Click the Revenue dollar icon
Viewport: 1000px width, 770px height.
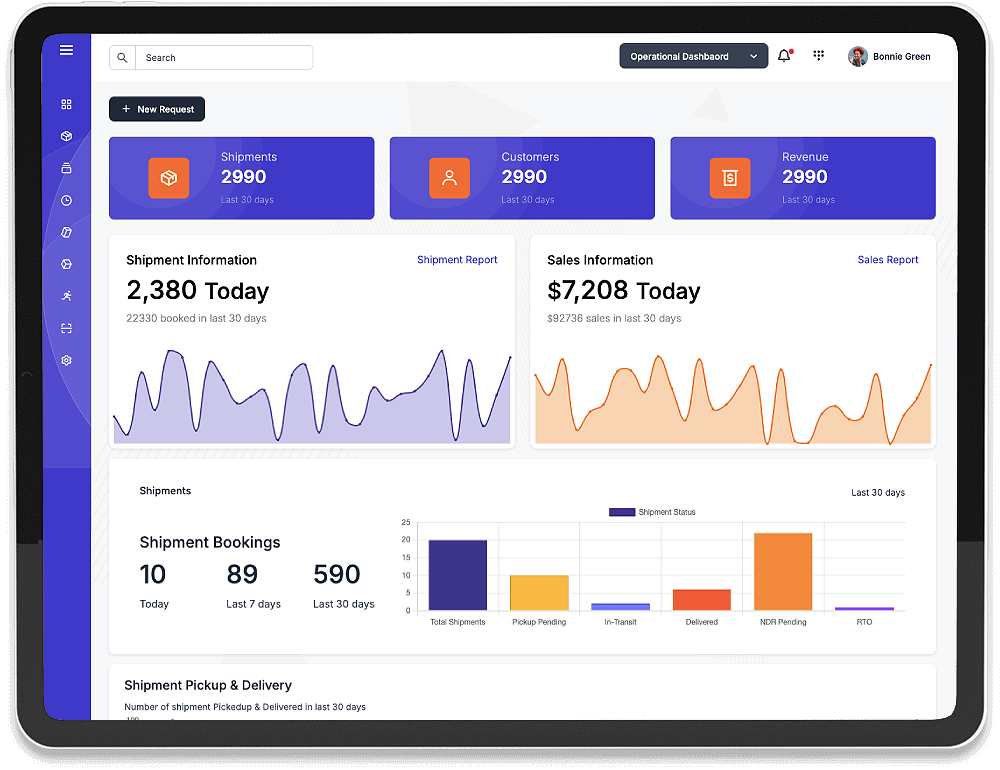pyautogui.click(x=730, y=178)
